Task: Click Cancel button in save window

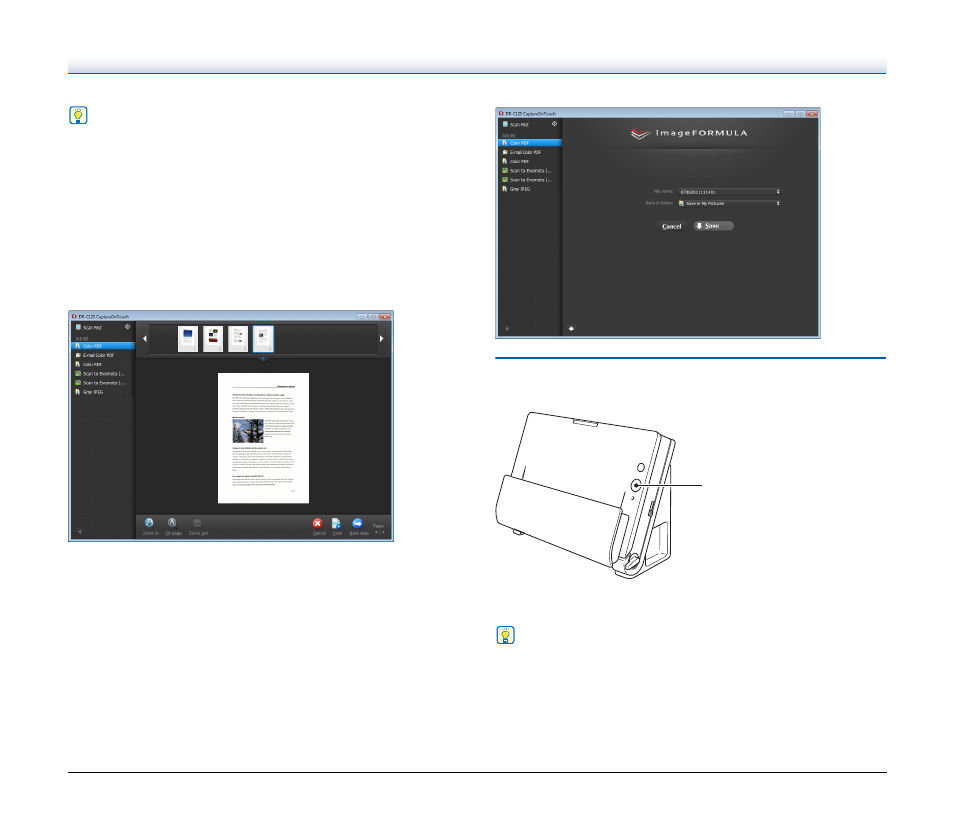Action: click(672, 226)
